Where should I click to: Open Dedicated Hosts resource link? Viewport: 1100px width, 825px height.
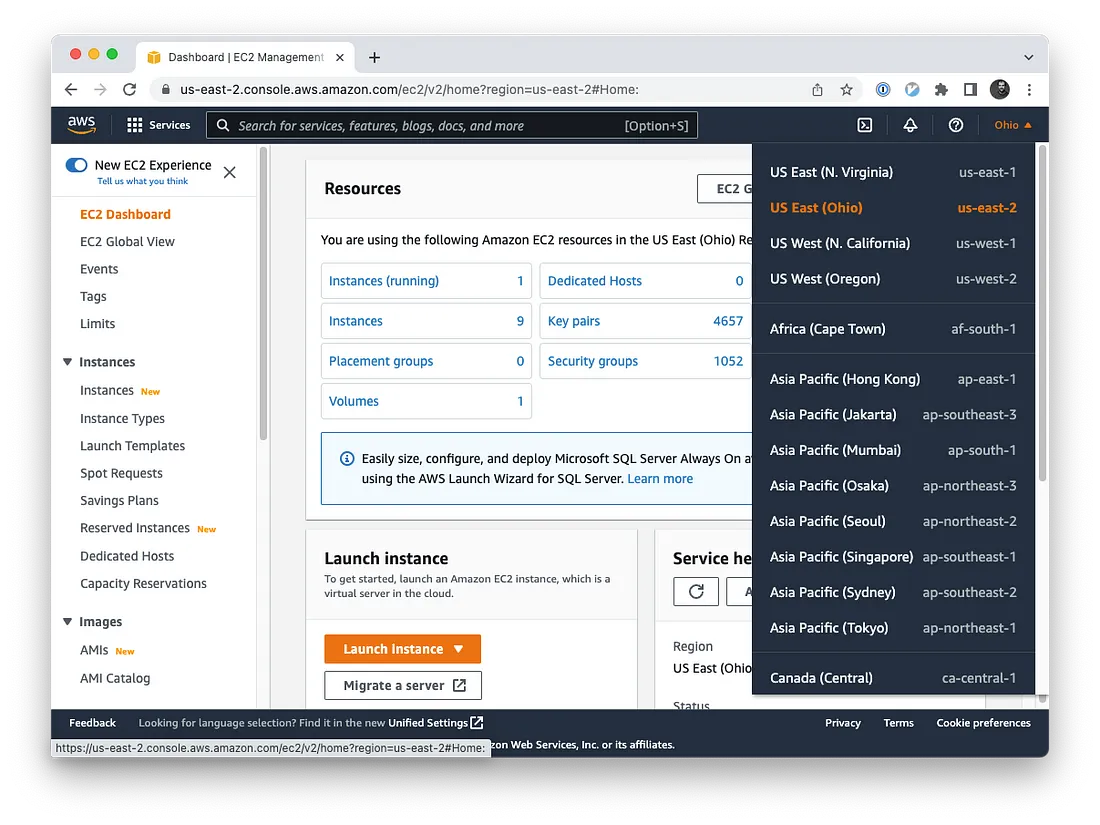[595, 281]
